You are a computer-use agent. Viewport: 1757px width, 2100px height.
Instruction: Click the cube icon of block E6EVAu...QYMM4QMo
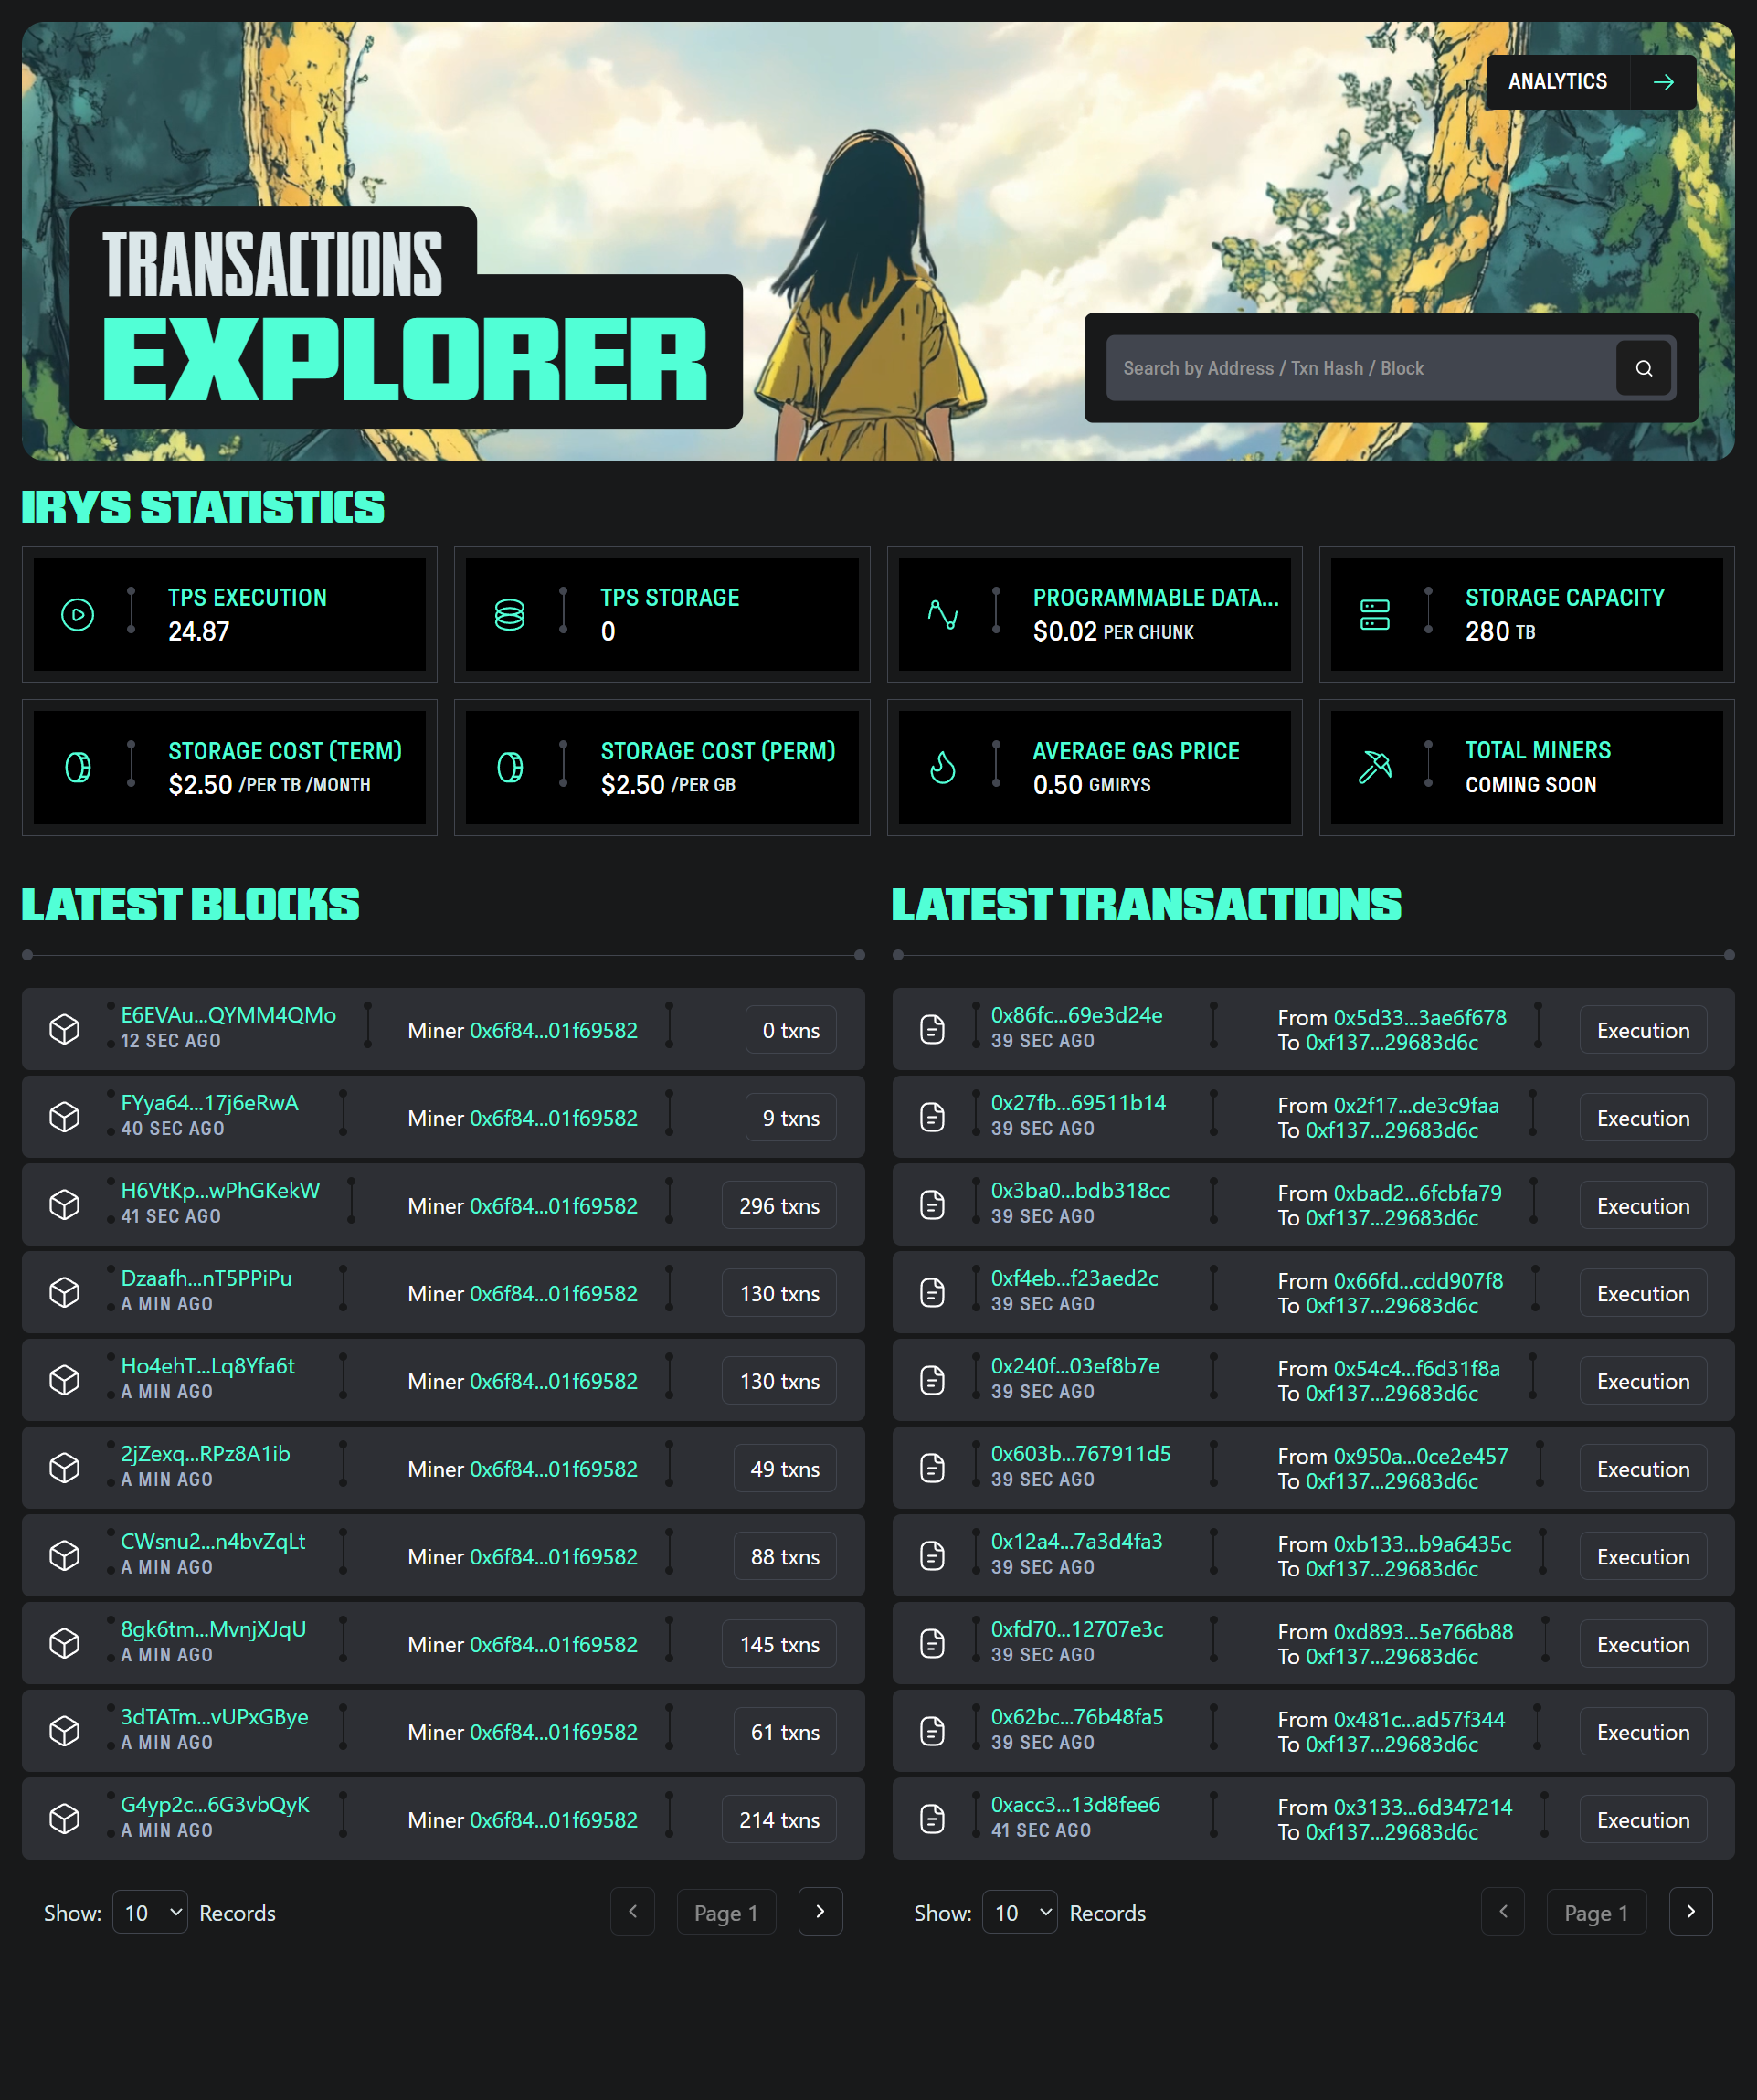pyautogui.click(x=65, y=1029)
